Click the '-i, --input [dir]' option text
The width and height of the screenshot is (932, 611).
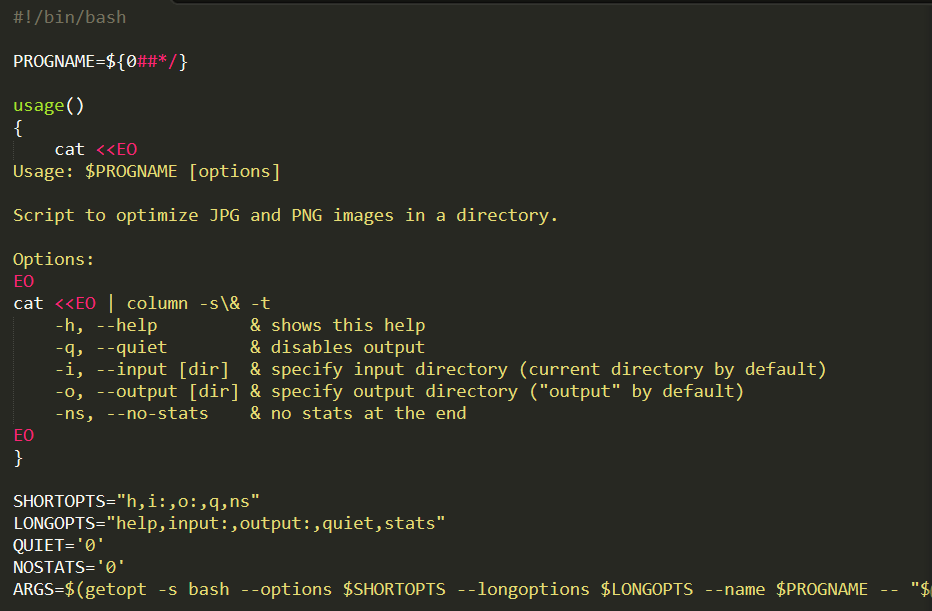141,369
